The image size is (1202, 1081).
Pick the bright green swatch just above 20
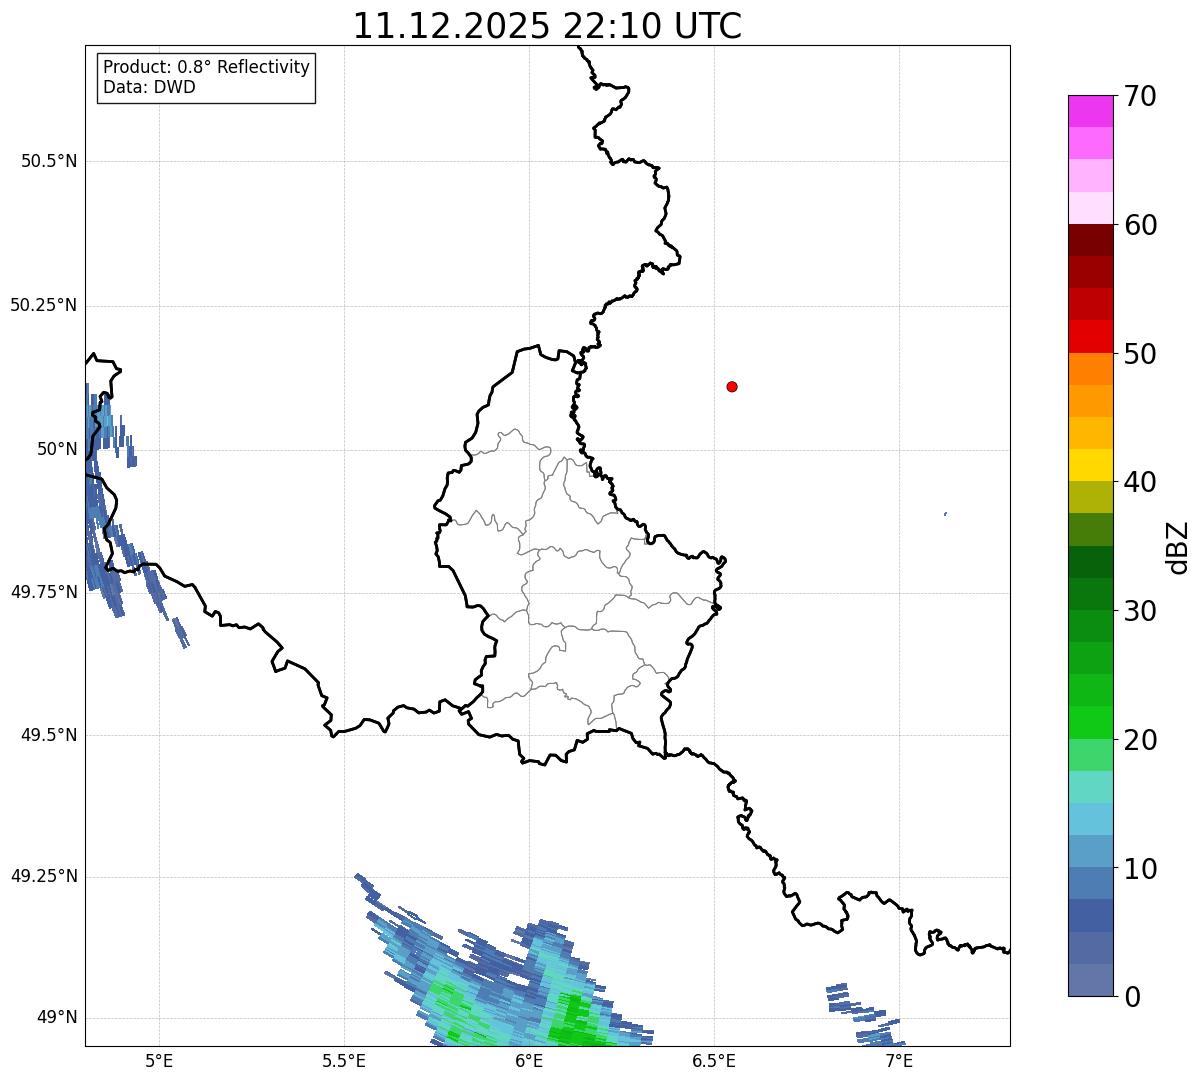click(x=1090, y=722)
